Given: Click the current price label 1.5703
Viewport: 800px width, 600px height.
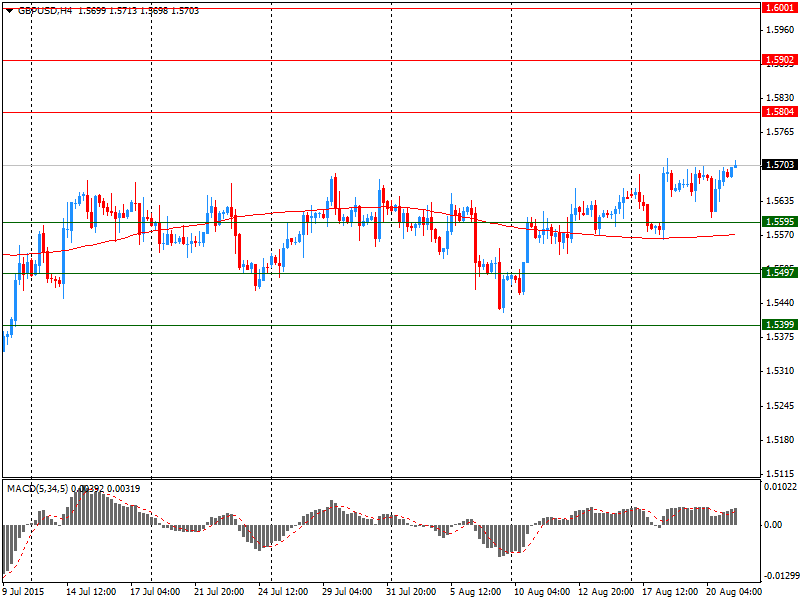Looking at the screenshot, I should pos(779,165).
